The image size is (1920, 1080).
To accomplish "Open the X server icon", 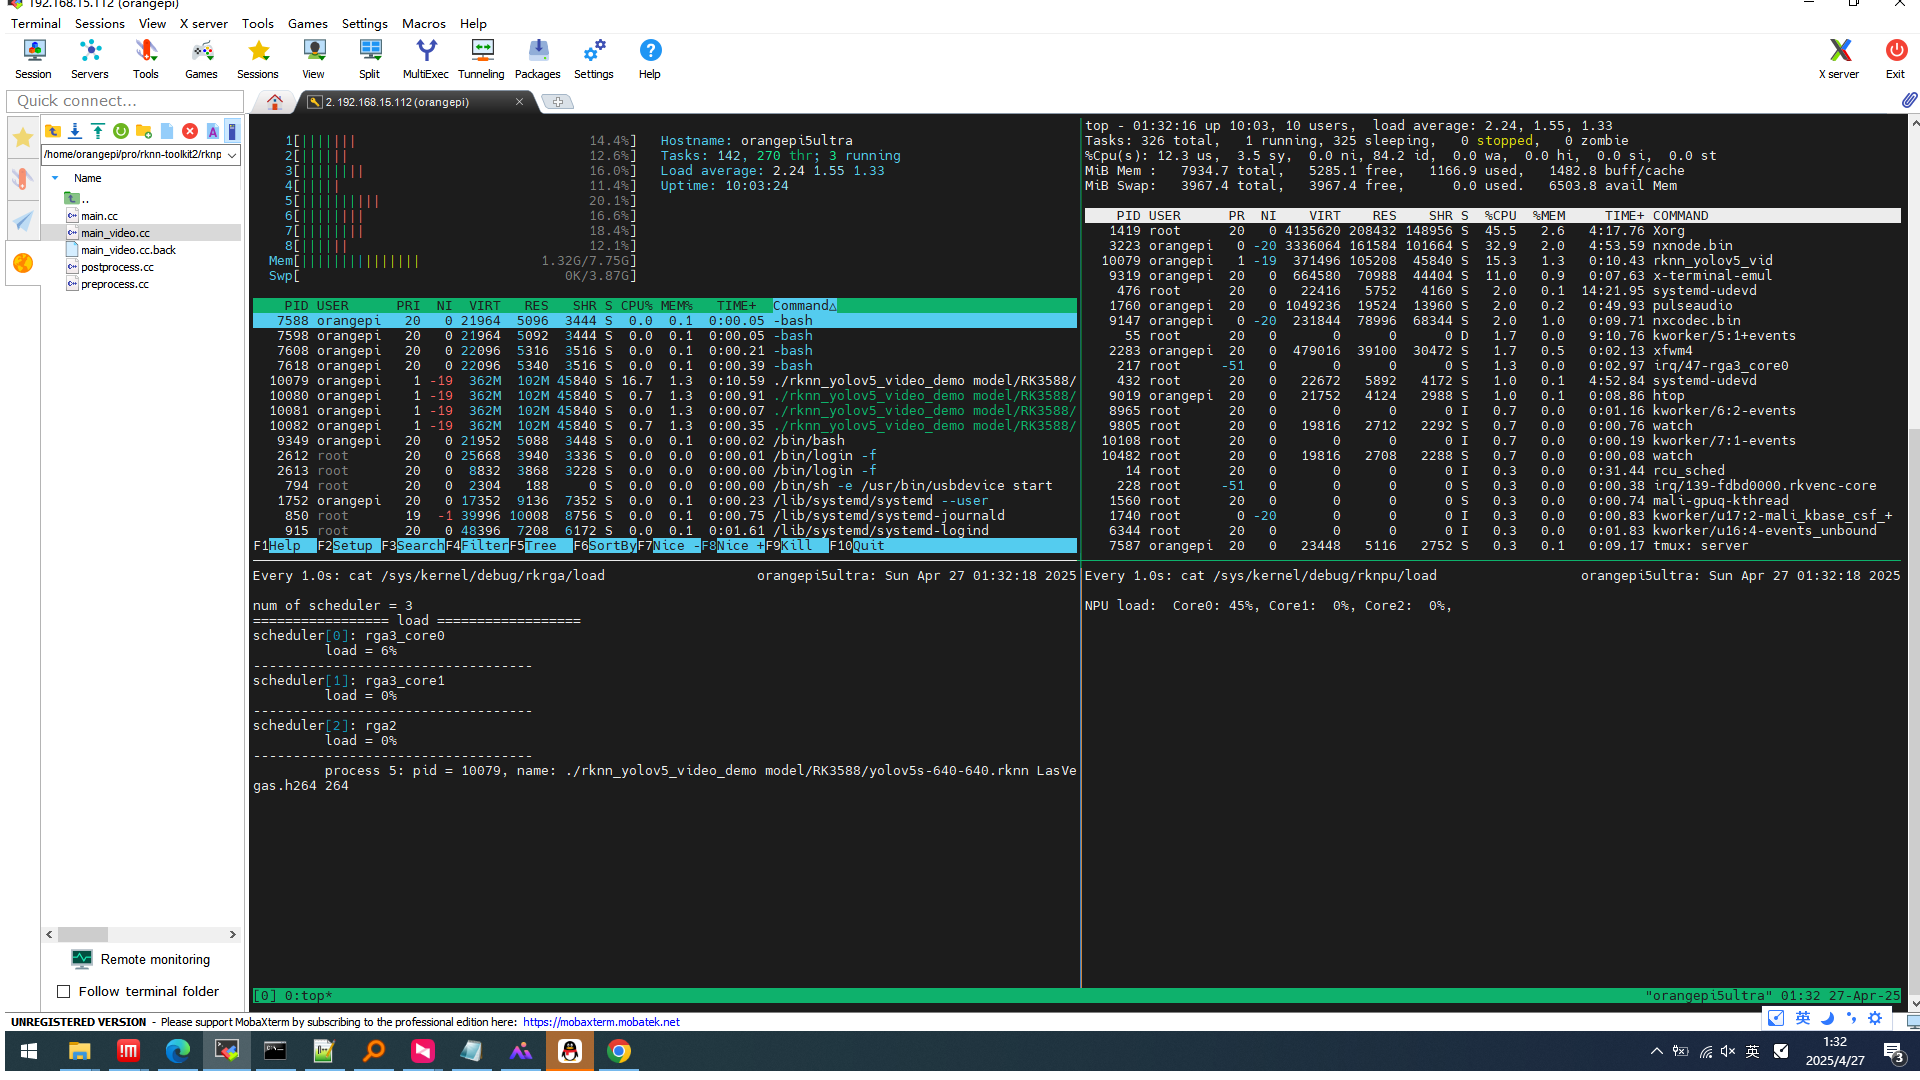I will (1838, 58).
